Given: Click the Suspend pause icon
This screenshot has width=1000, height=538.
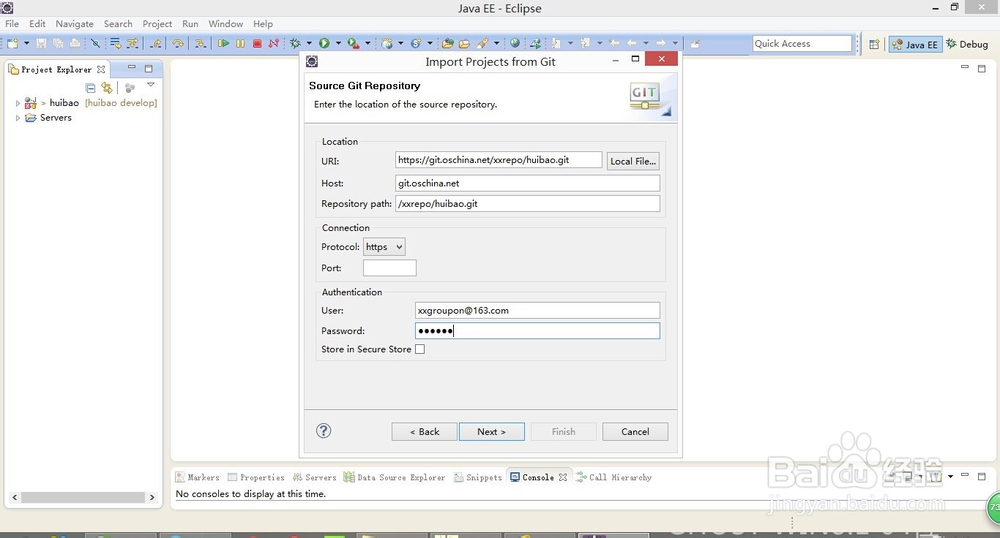Looking at the screenshot, I should coord(240,43).
